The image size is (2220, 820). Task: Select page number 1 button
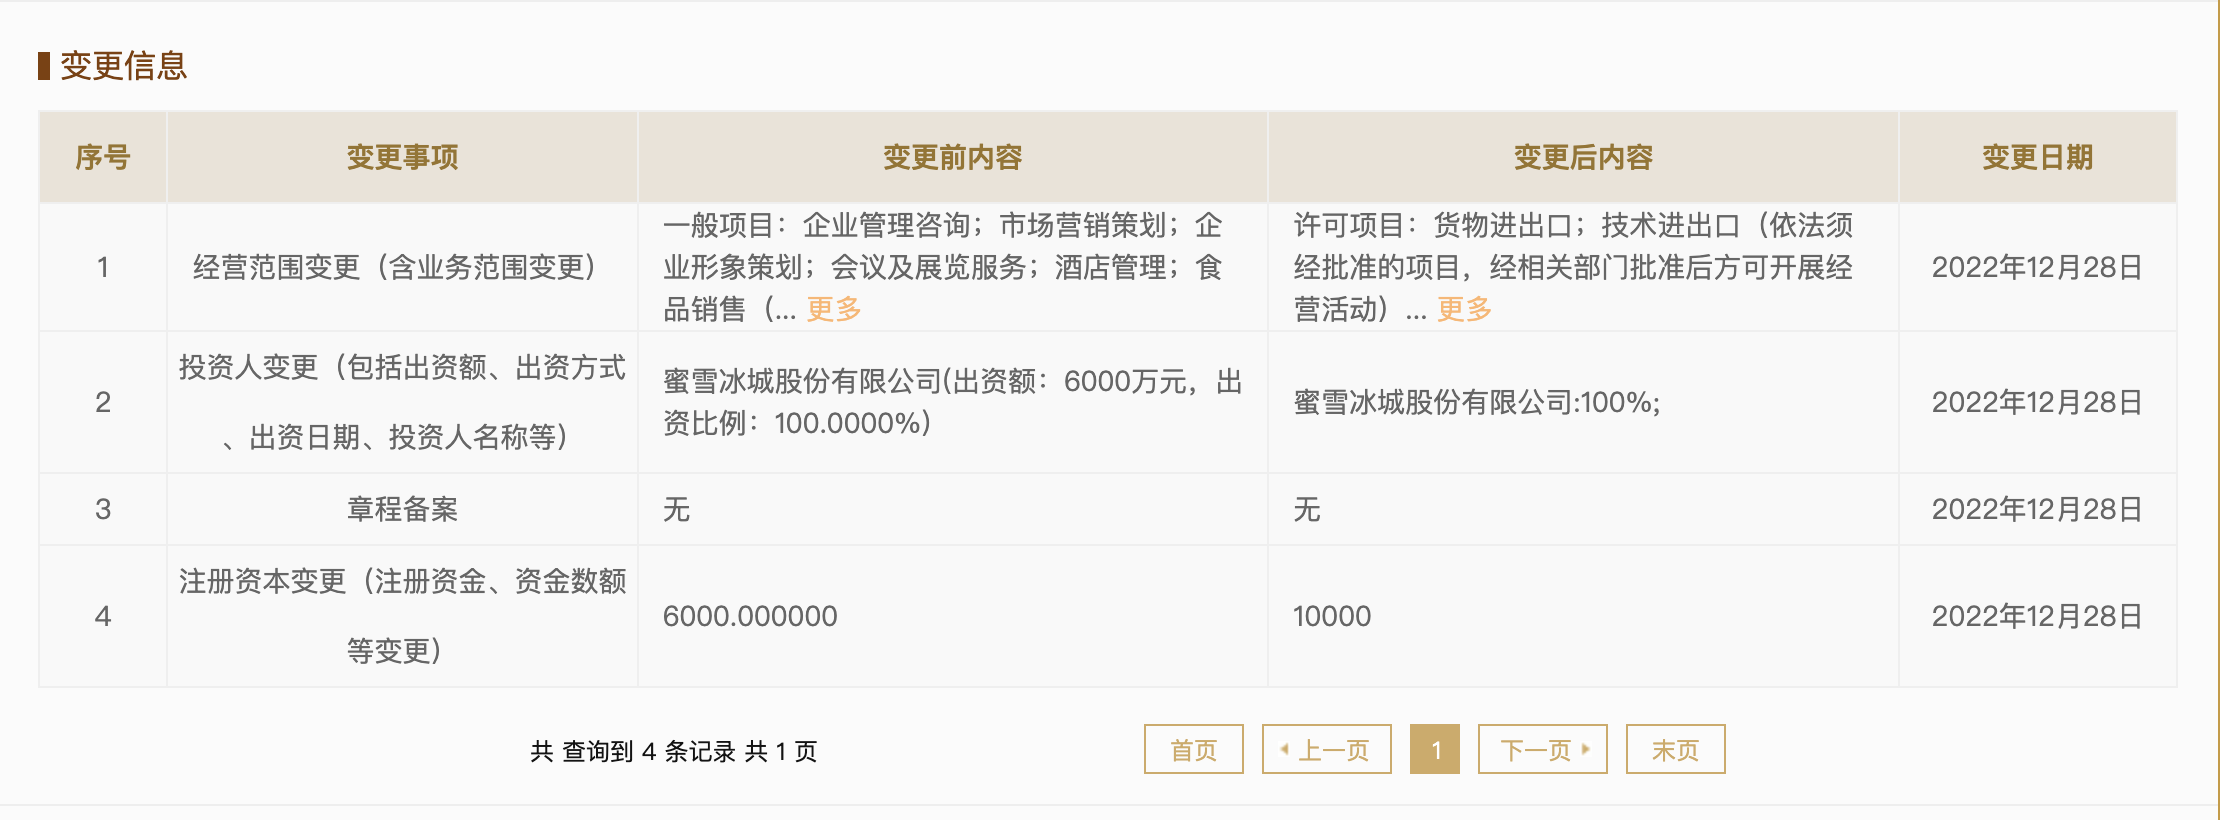click(1435, 749)
